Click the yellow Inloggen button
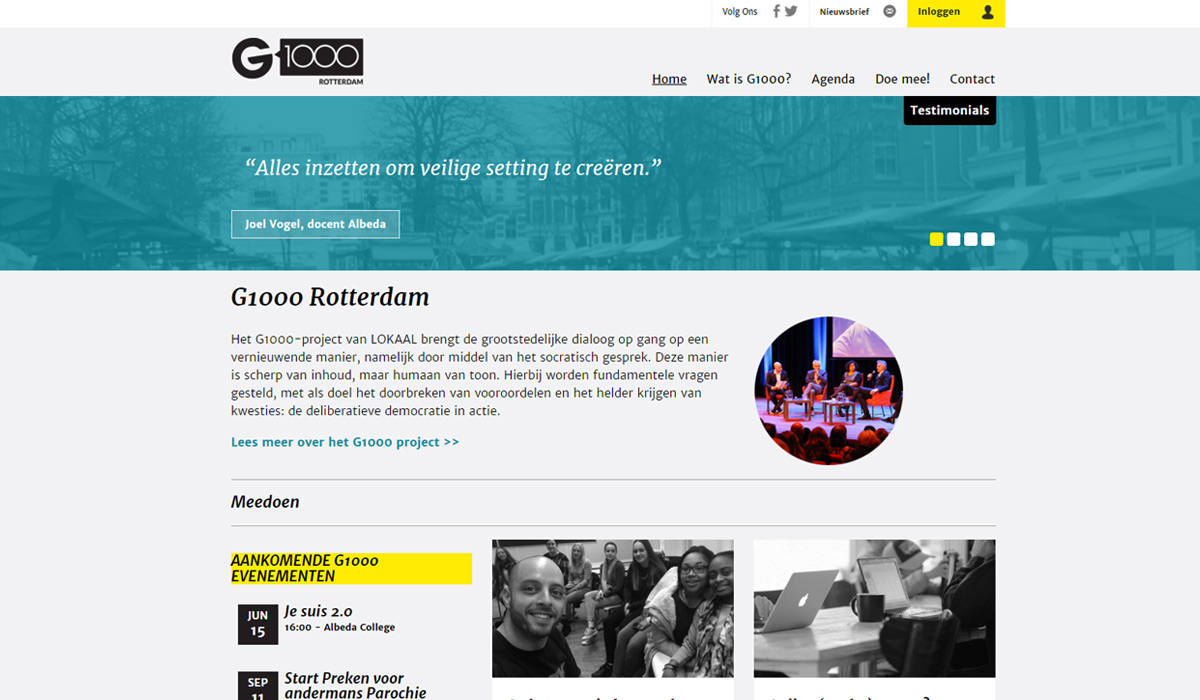The height and width of the screenshot is (700, 1200). pos(956,13)
